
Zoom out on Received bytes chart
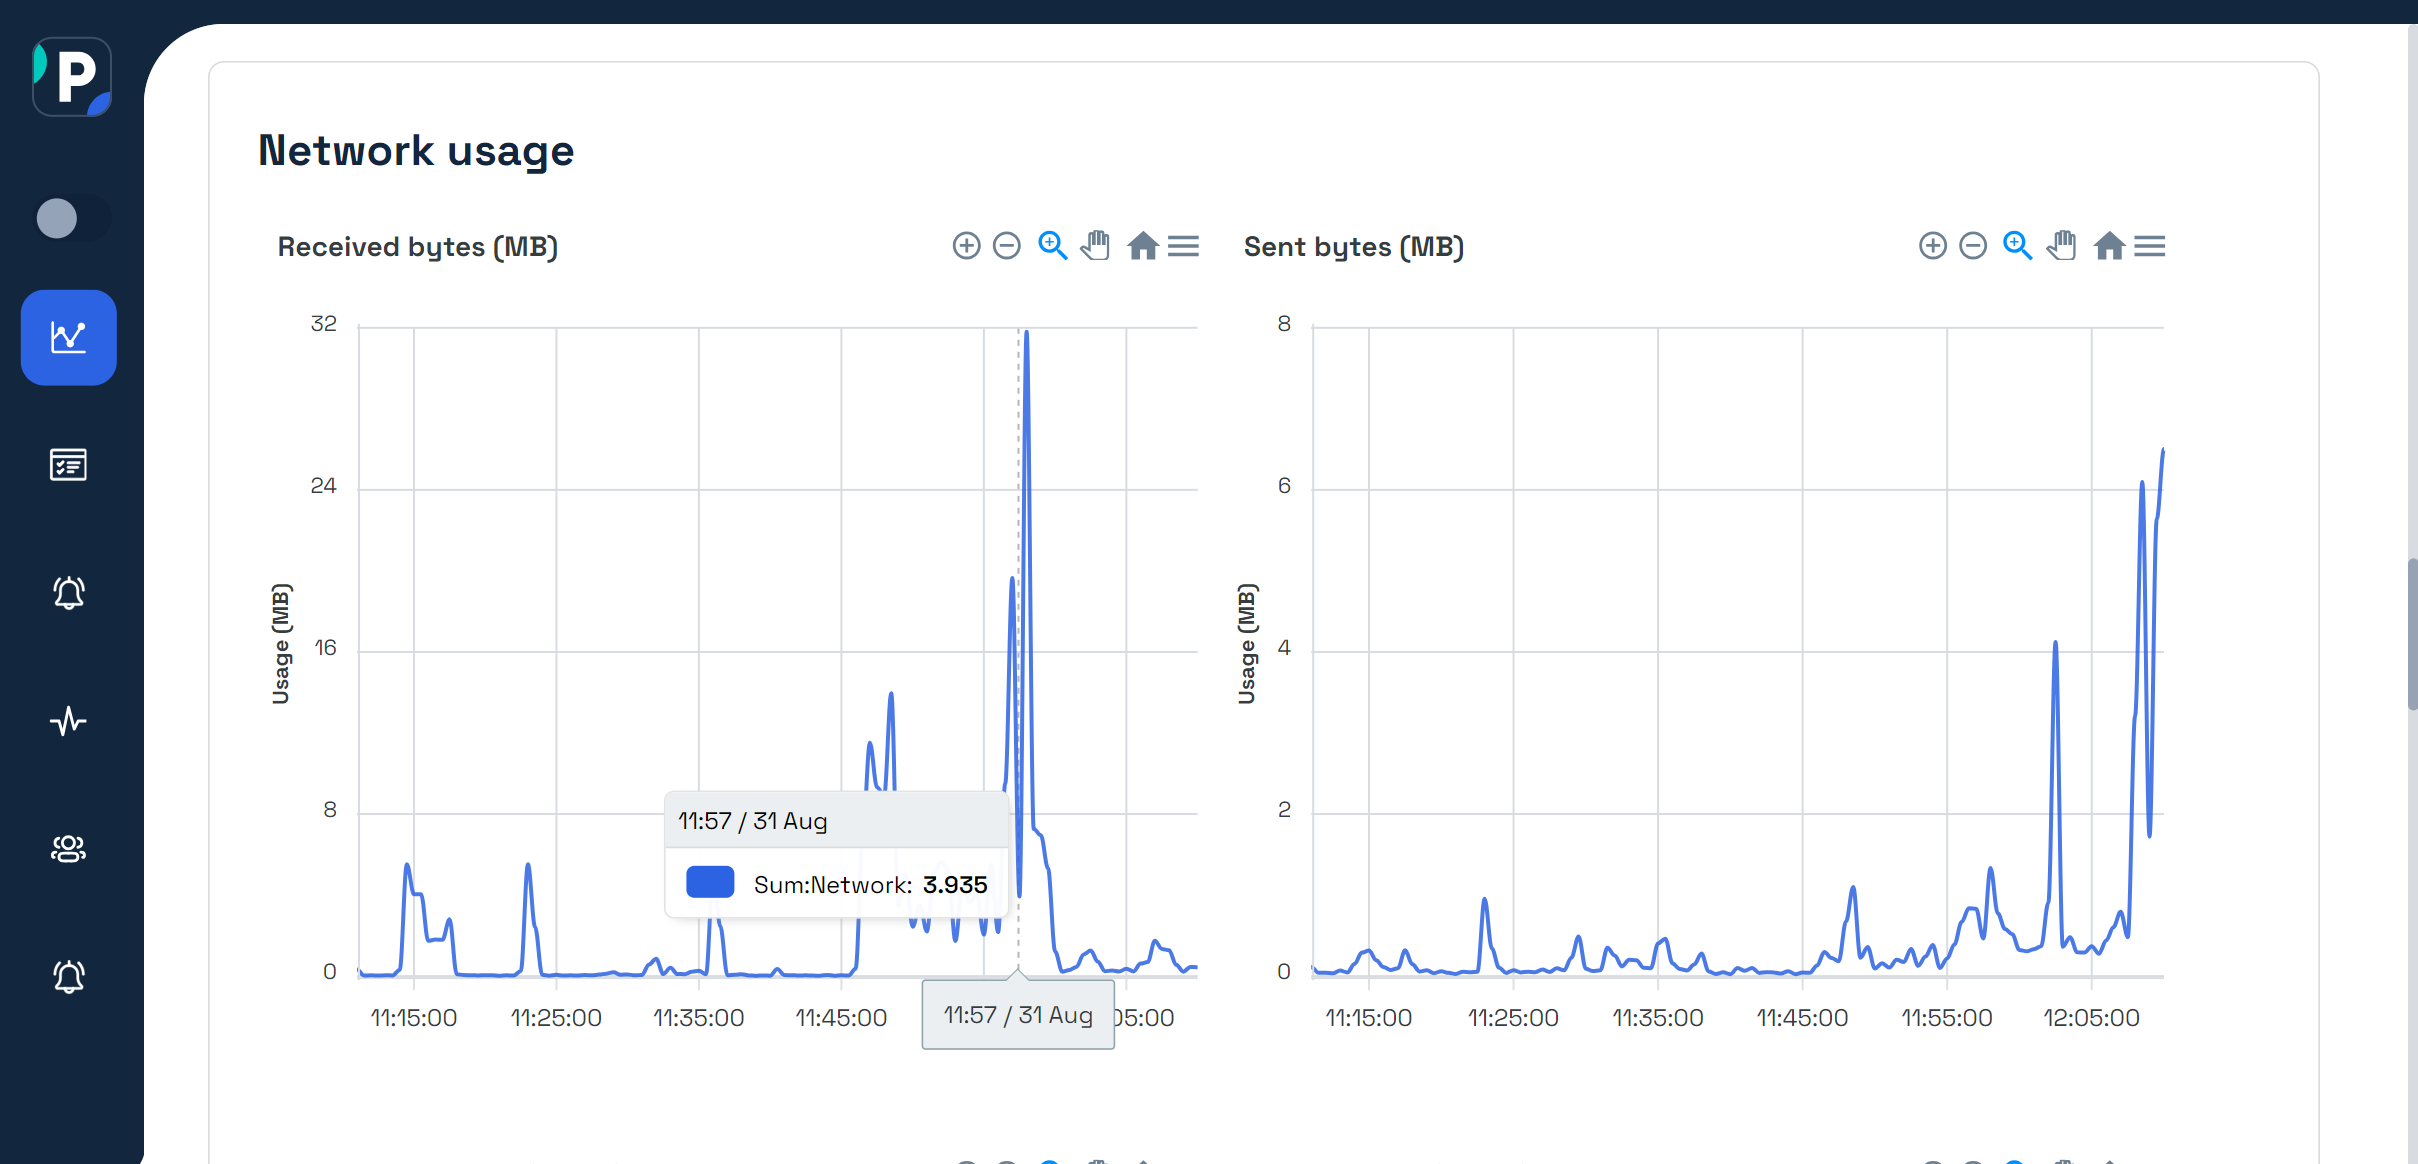(x=1007, y=246)
